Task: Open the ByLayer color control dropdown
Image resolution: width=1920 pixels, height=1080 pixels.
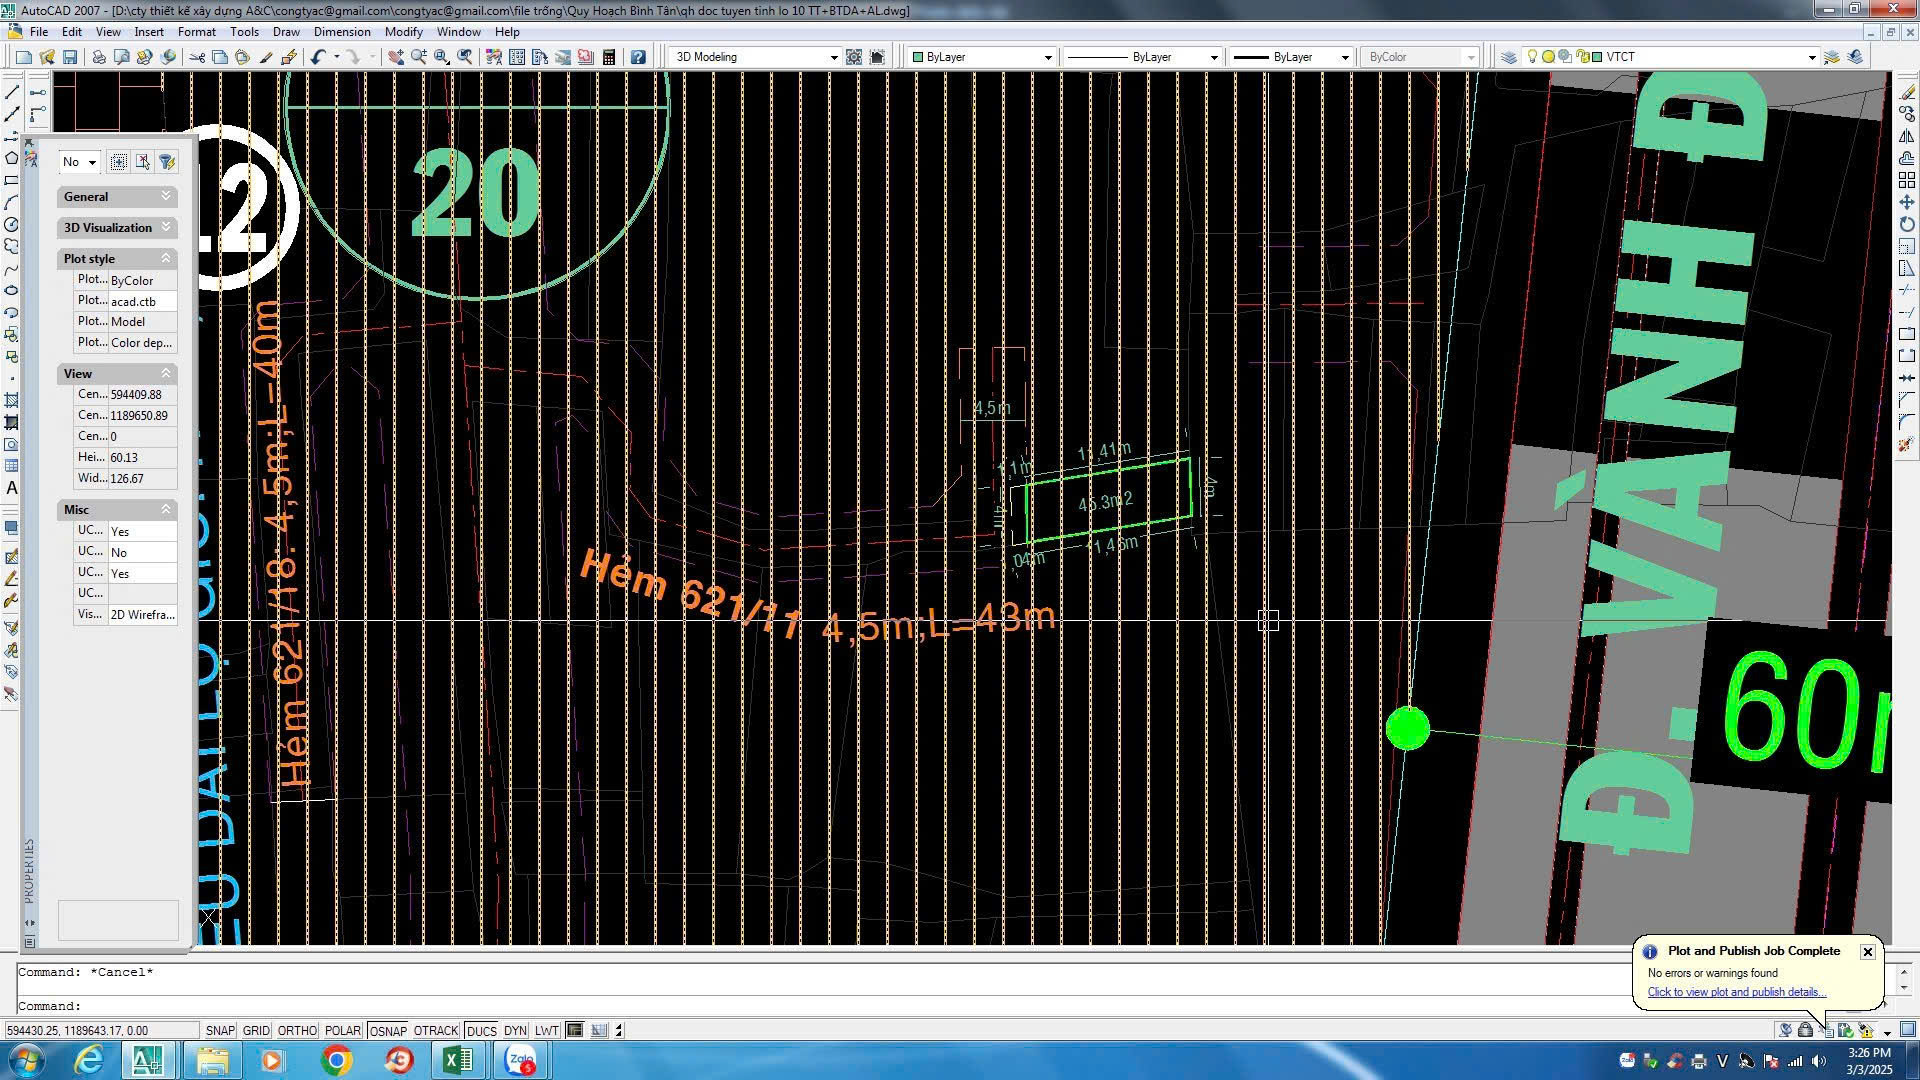Action: (x=1047, y=57)
